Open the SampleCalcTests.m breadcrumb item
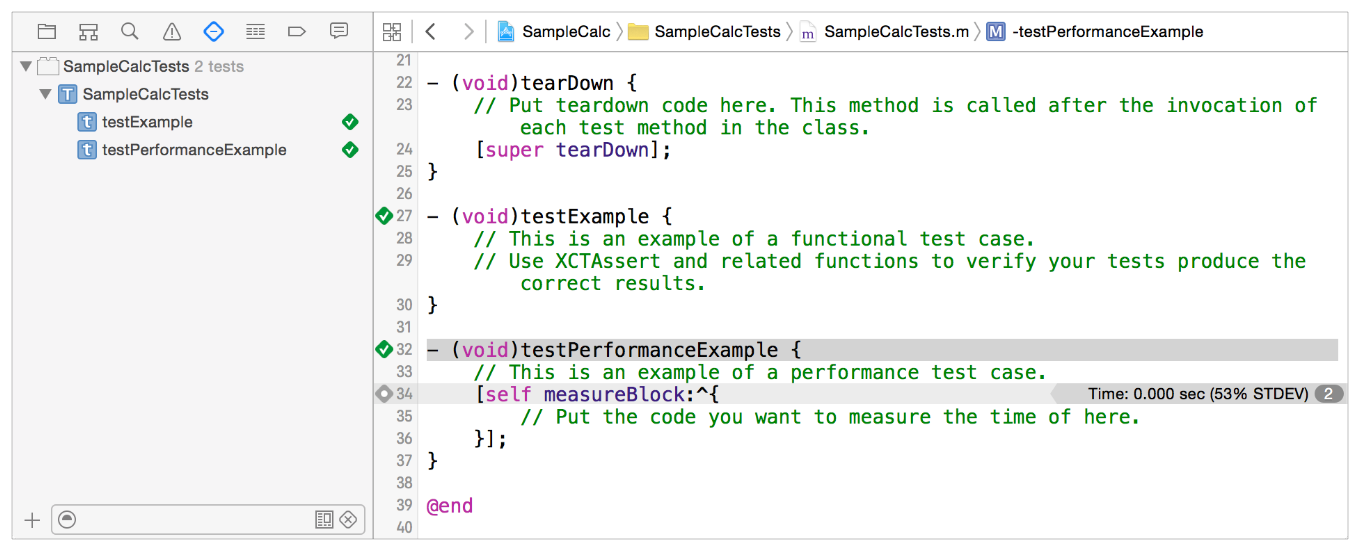Screen dimensions: 1360x551 coord(895,31)
